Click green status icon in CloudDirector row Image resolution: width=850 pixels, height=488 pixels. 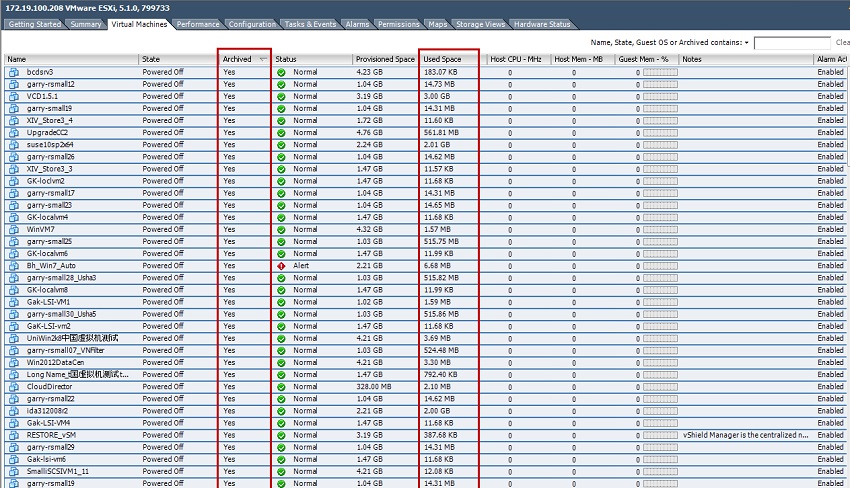click(x=281, y=387)
